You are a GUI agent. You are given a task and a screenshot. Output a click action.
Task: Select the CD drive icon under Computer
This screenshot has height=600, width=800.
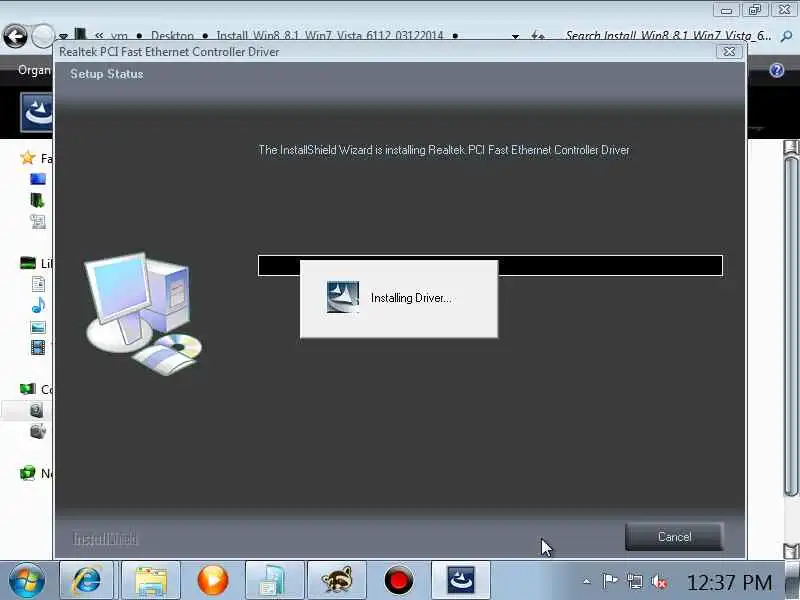pos(38,431)
